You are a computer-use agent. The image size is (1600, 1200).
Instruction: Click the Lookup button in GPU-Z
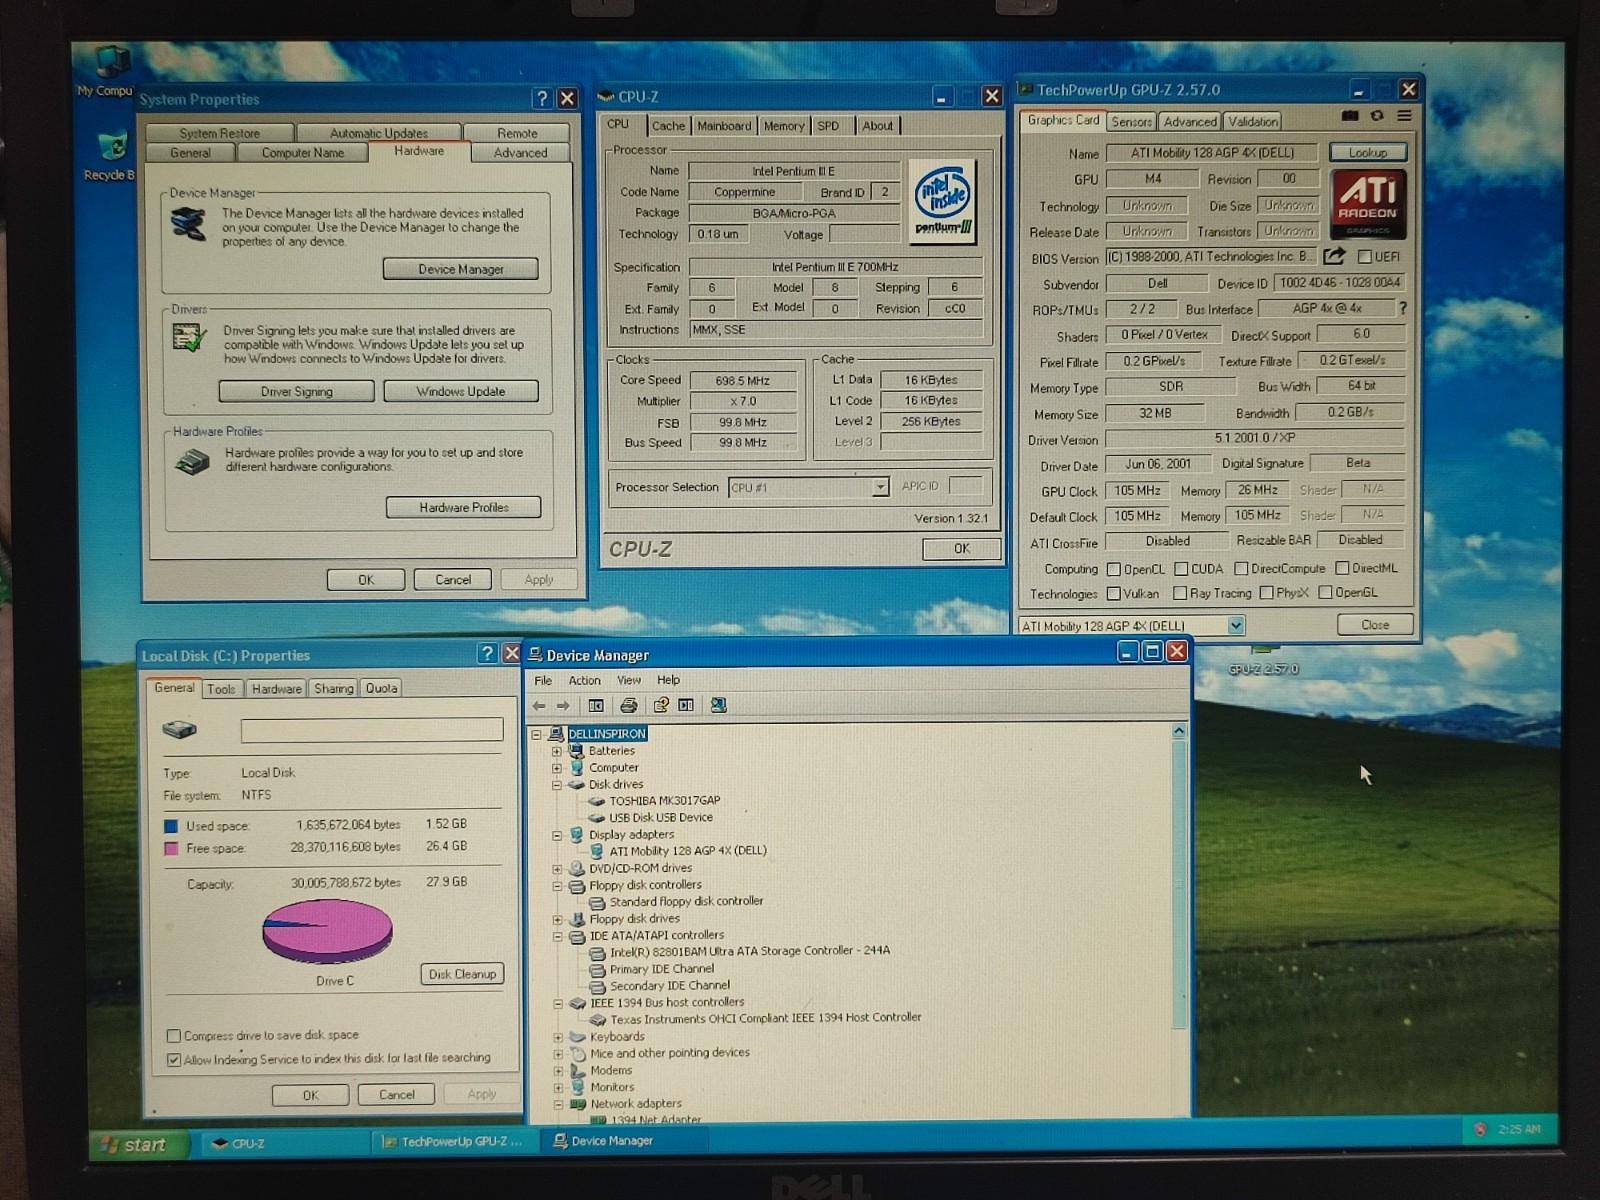pos(1367,153)
